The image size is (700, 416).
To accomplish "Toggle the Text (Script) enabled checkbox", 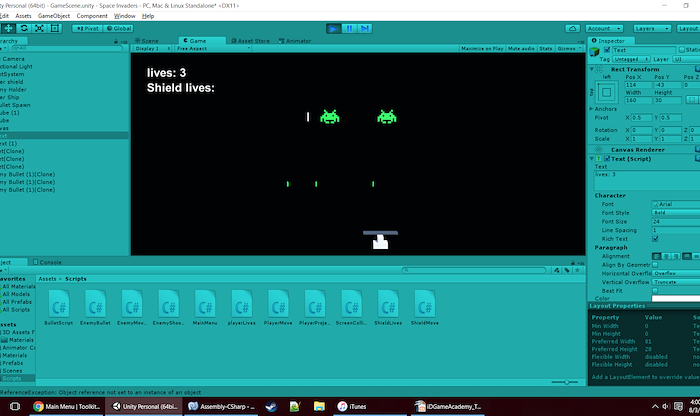I will coord(607,158).
